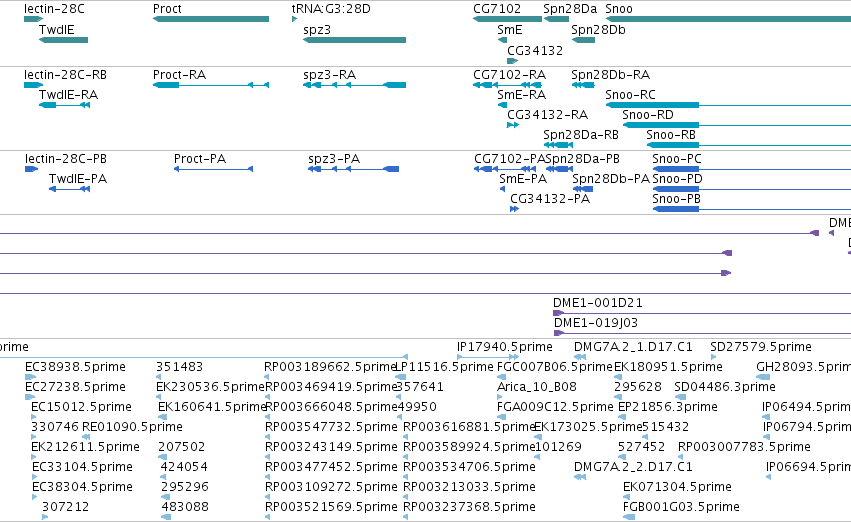The image size is (851, 522).
Task: Select the FGB001G03.5prime EST label
Action: point(681,507)
